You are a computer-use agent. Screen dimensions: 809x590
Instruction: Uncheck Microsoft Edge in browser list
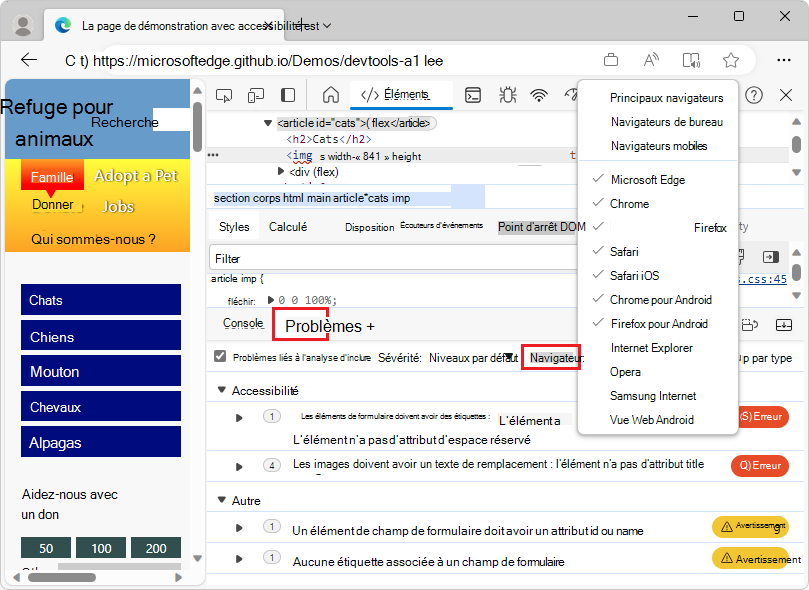[x=647, y=180]
